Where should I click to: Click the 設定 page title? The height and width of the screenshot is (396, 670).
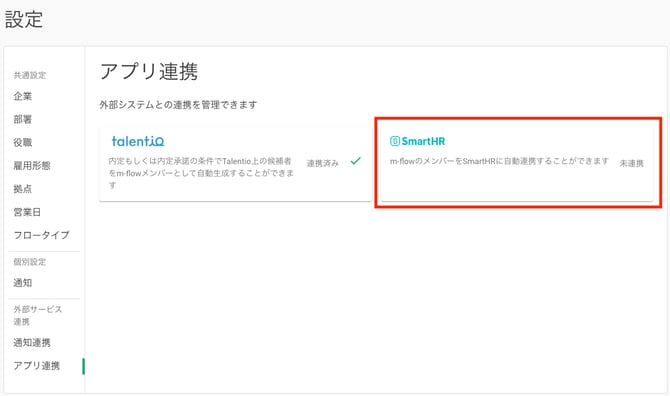[x=24, y=19]
